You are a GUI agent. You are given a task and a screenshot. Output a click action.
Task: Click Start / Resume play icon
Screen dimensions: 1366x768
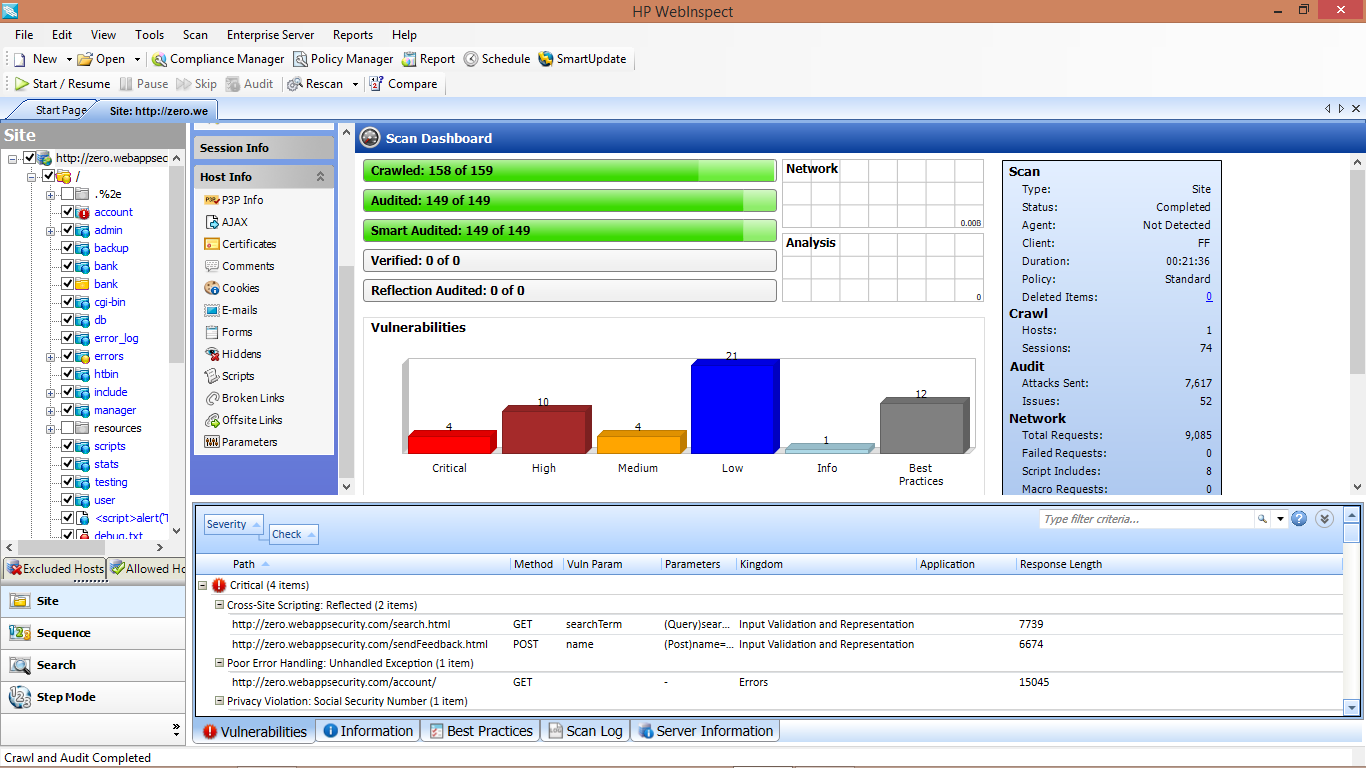21,84
